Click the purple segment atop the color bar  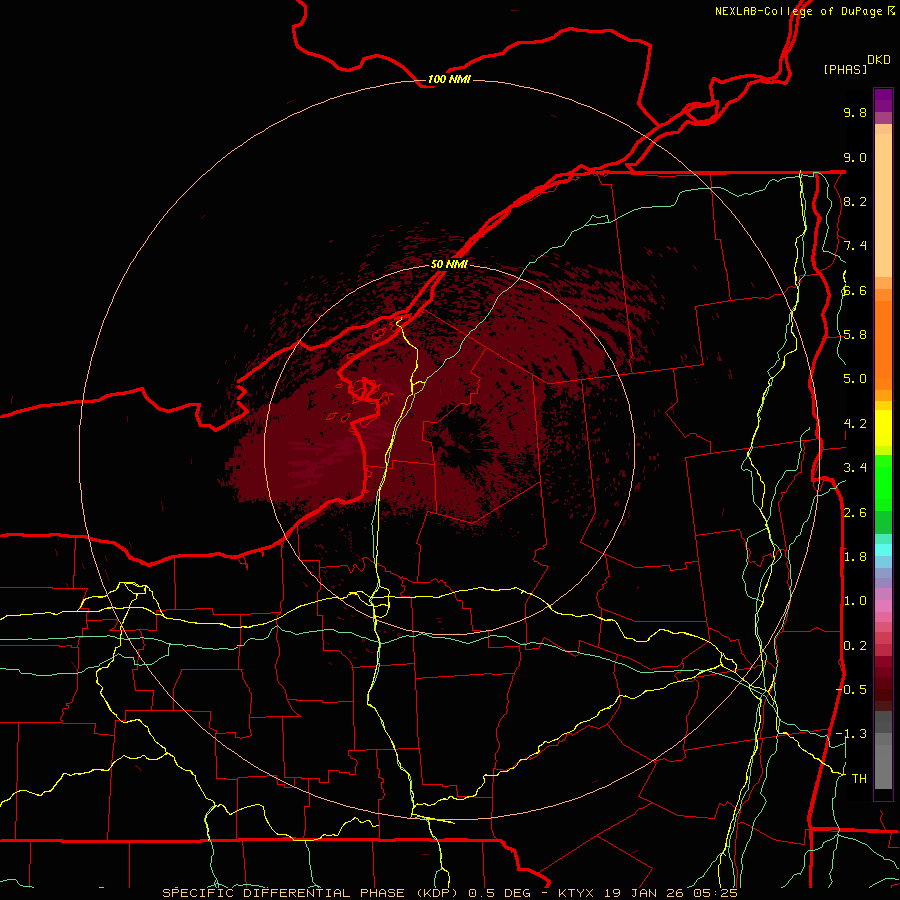(883, 100)
